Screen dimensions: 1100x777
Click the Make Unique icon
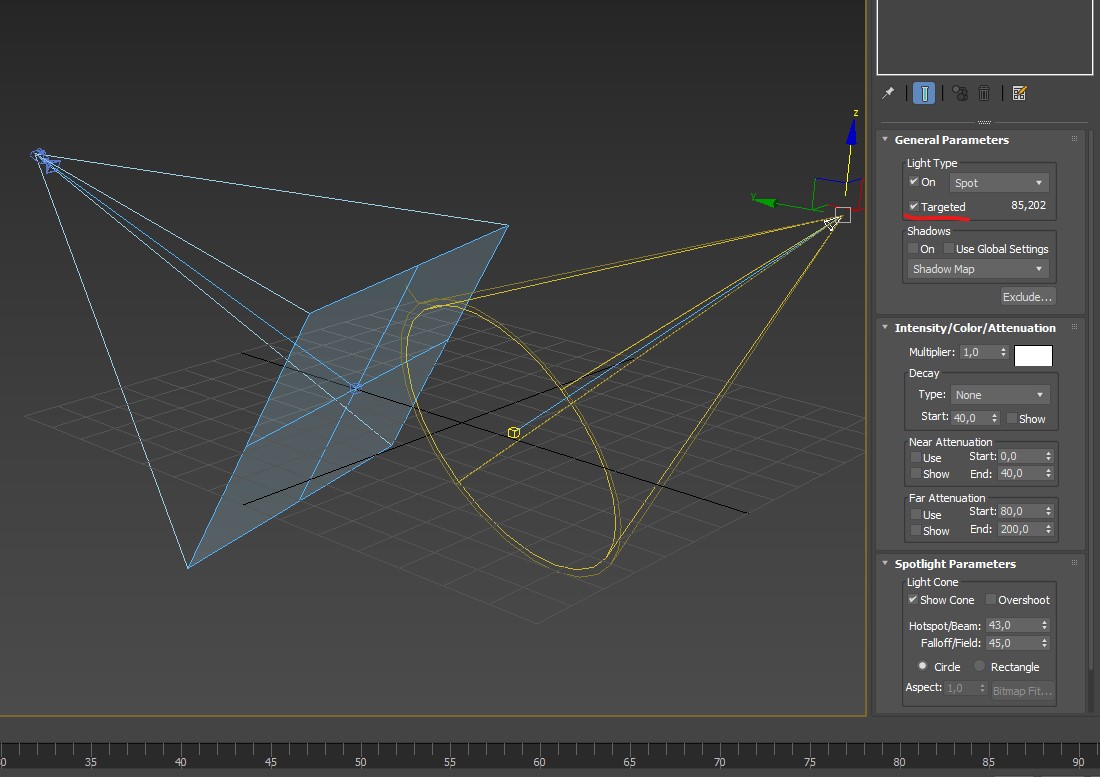[x=960, y=93]
